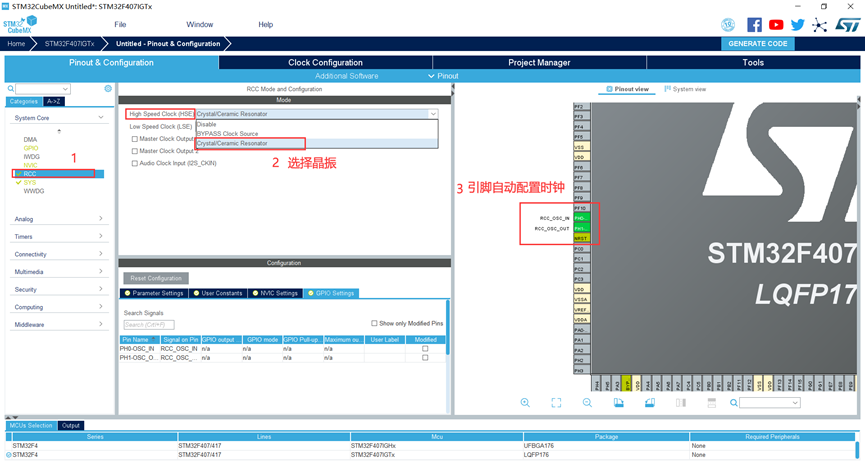Click the zoom in magnifier icon
Viewport: 865px width, 465px height.
point(525,402)
